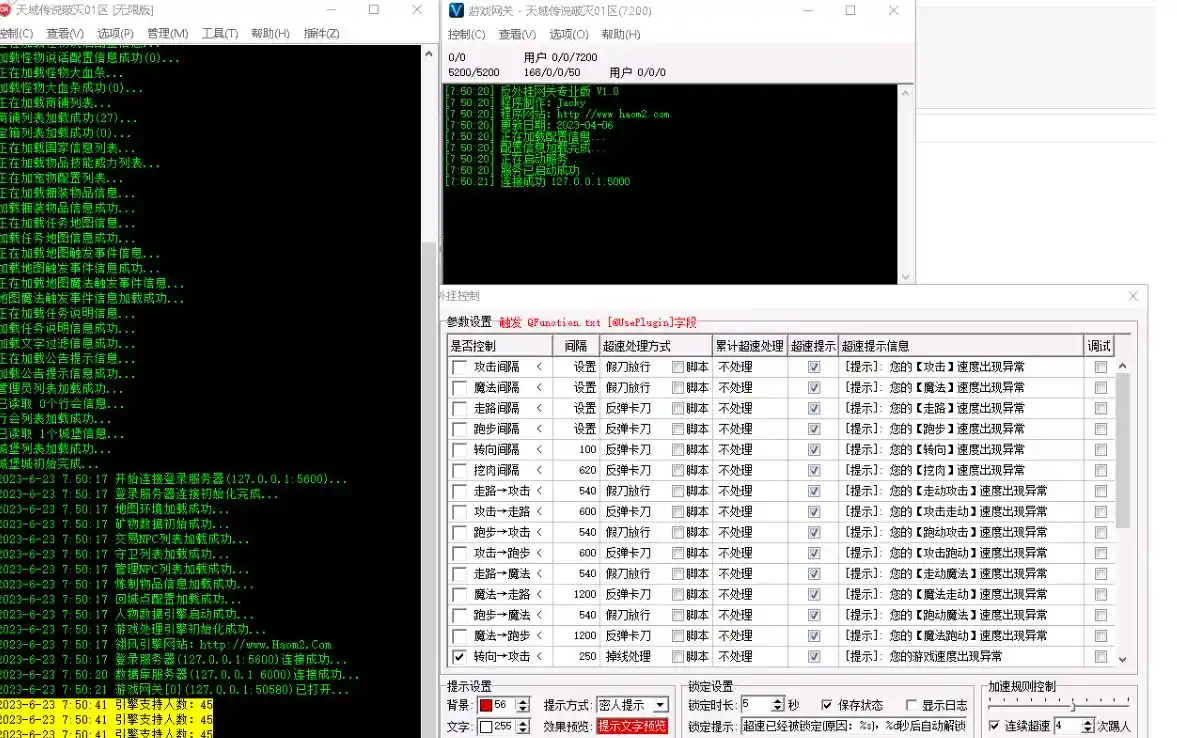Click 设置 interval cell for 攻击间隔
This screenshot has width=1177, height=738.
(x=585, y=367)
